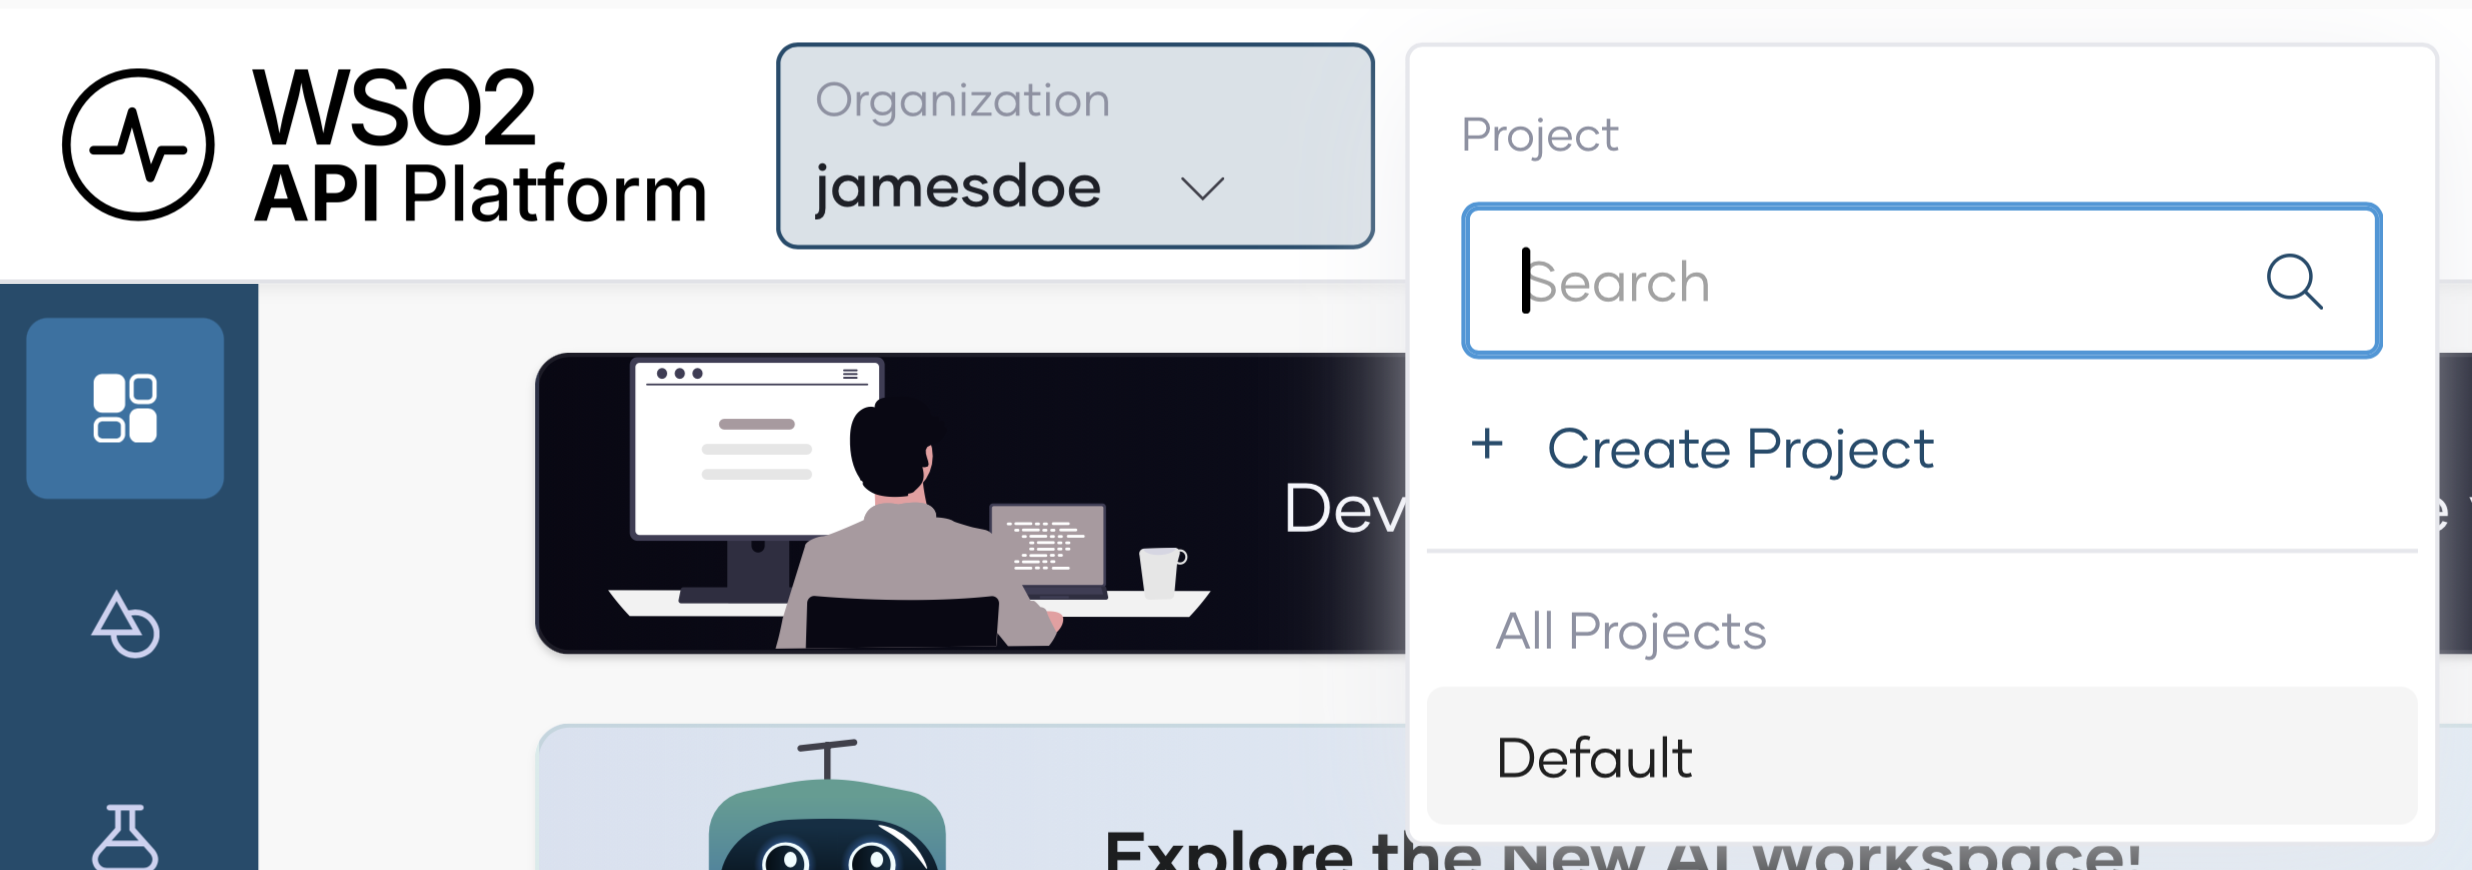Open the Overview grid icon in sidebar

125,408
